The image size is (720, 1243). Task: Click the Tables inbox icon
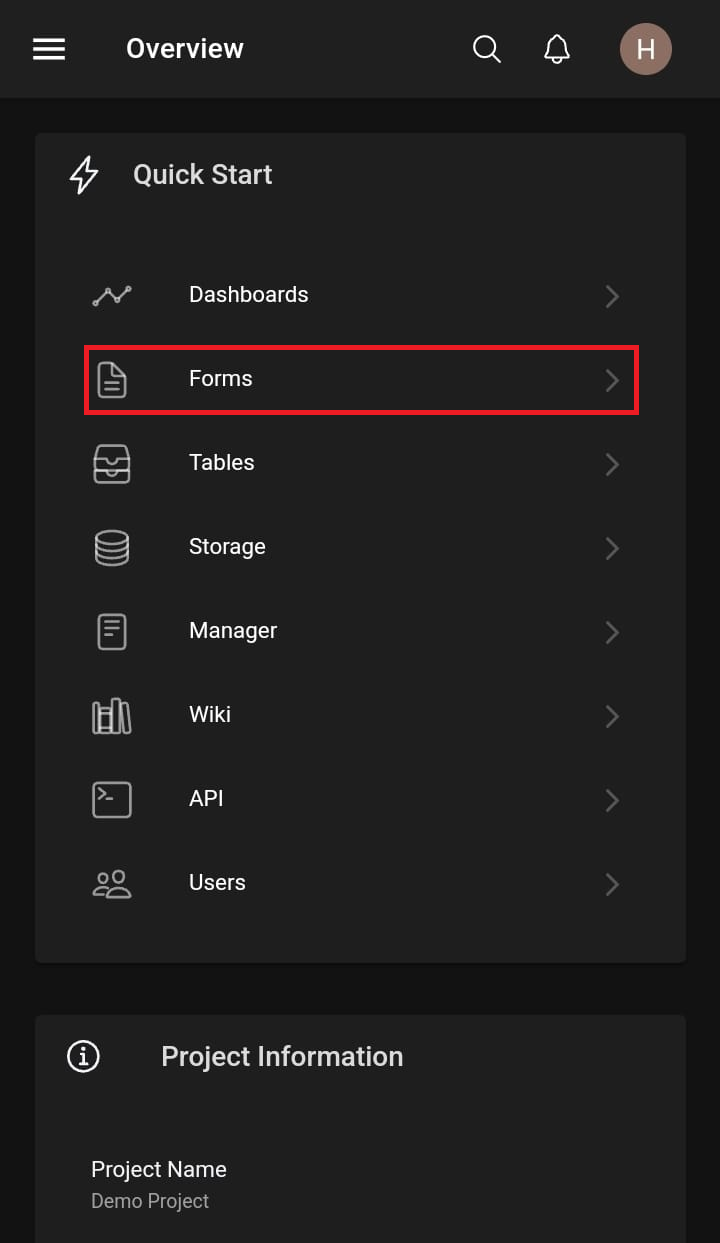[x=112, y=464]
